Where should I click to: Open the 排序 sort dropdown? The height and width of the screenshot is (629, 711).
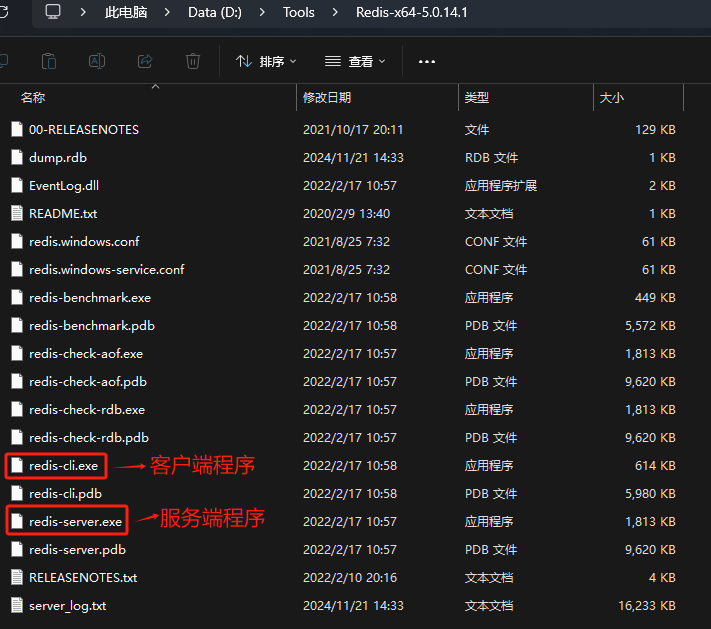click(266, 61)
